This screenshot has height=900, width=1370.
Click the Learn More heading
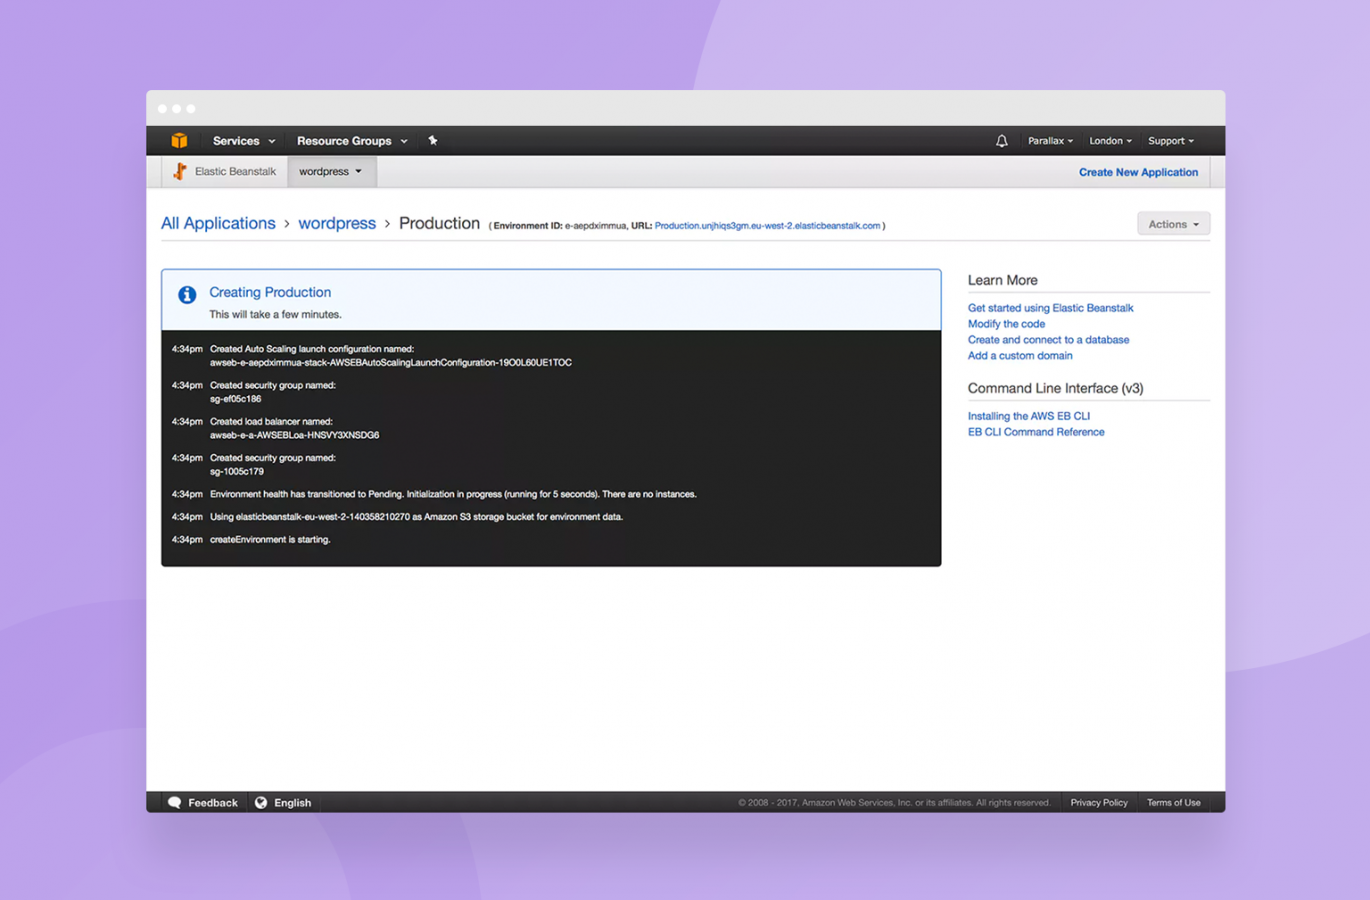coord(1002,281)
